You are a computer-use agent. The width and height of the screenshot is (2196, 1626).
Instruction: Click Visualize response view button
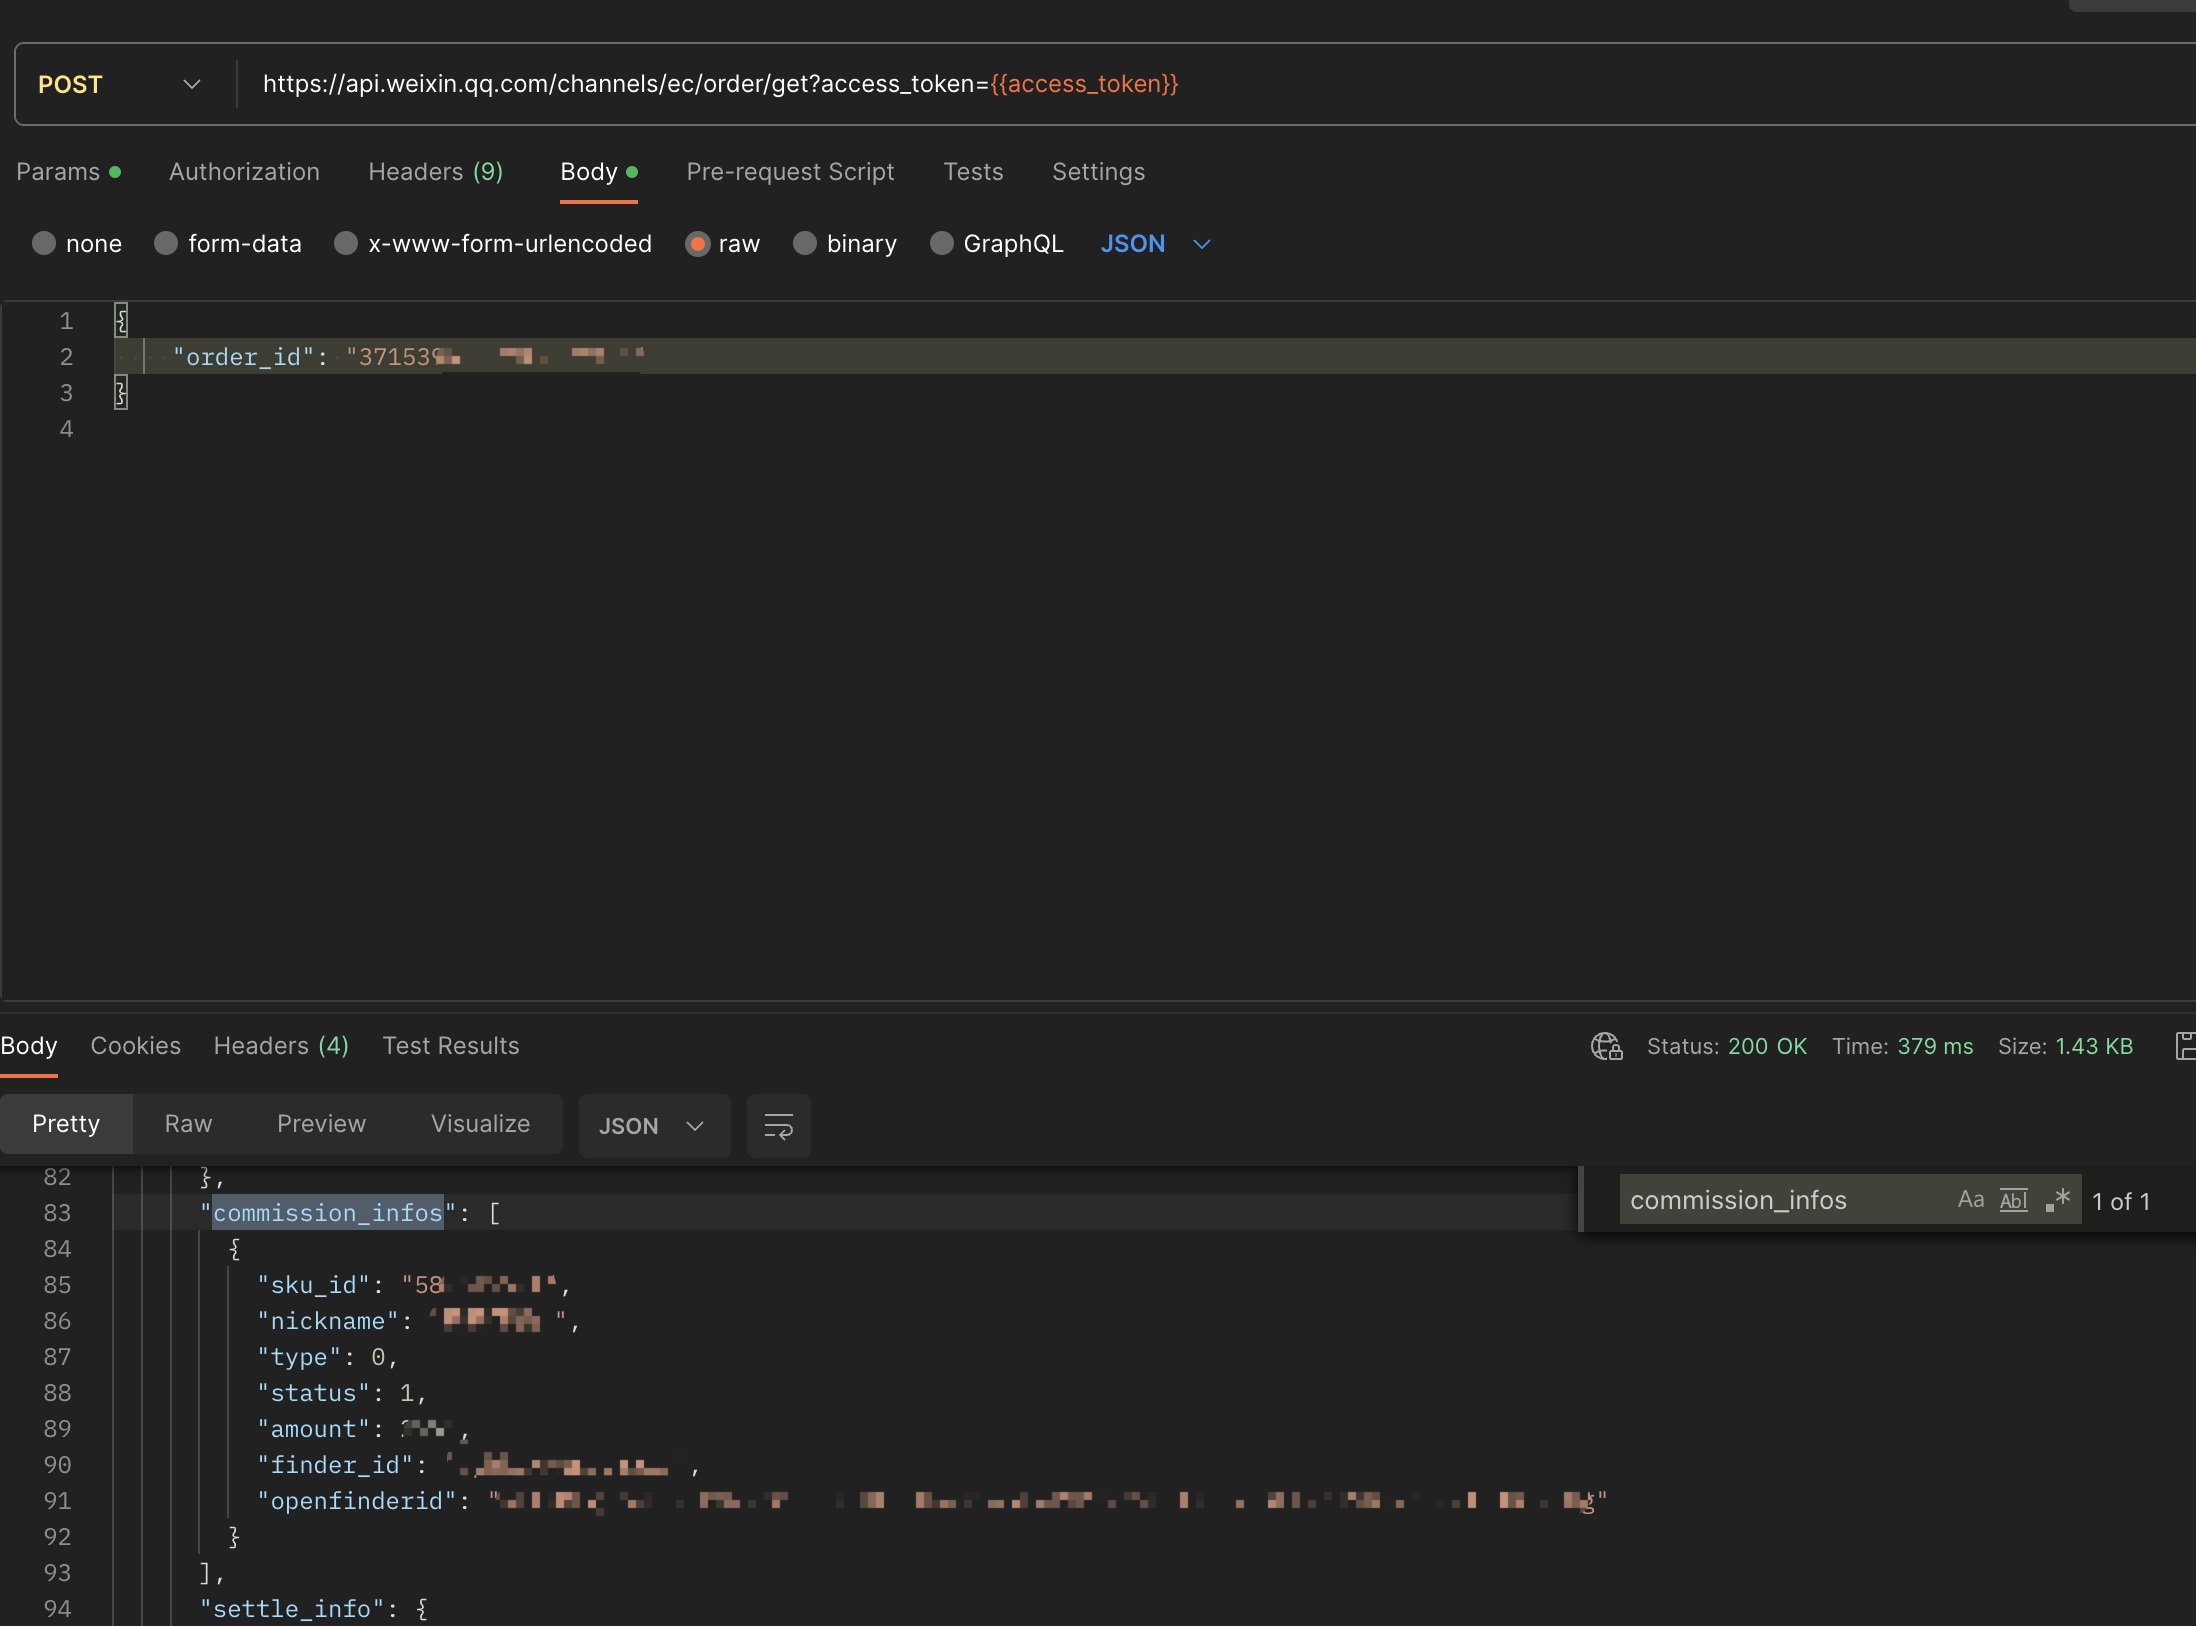(x=480, y=1124)
